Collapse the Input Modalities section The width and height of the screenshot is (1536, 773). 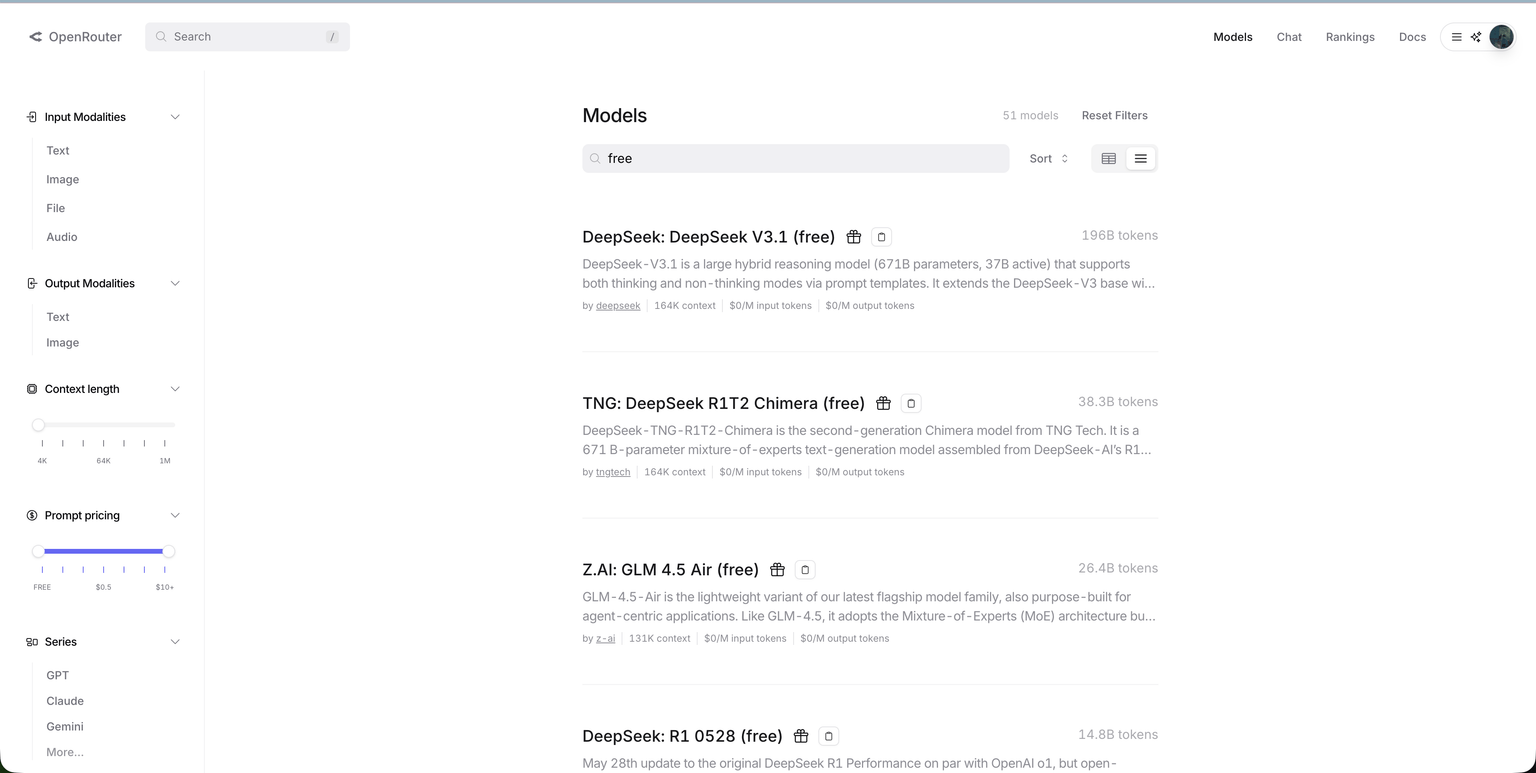click(175, 117)
